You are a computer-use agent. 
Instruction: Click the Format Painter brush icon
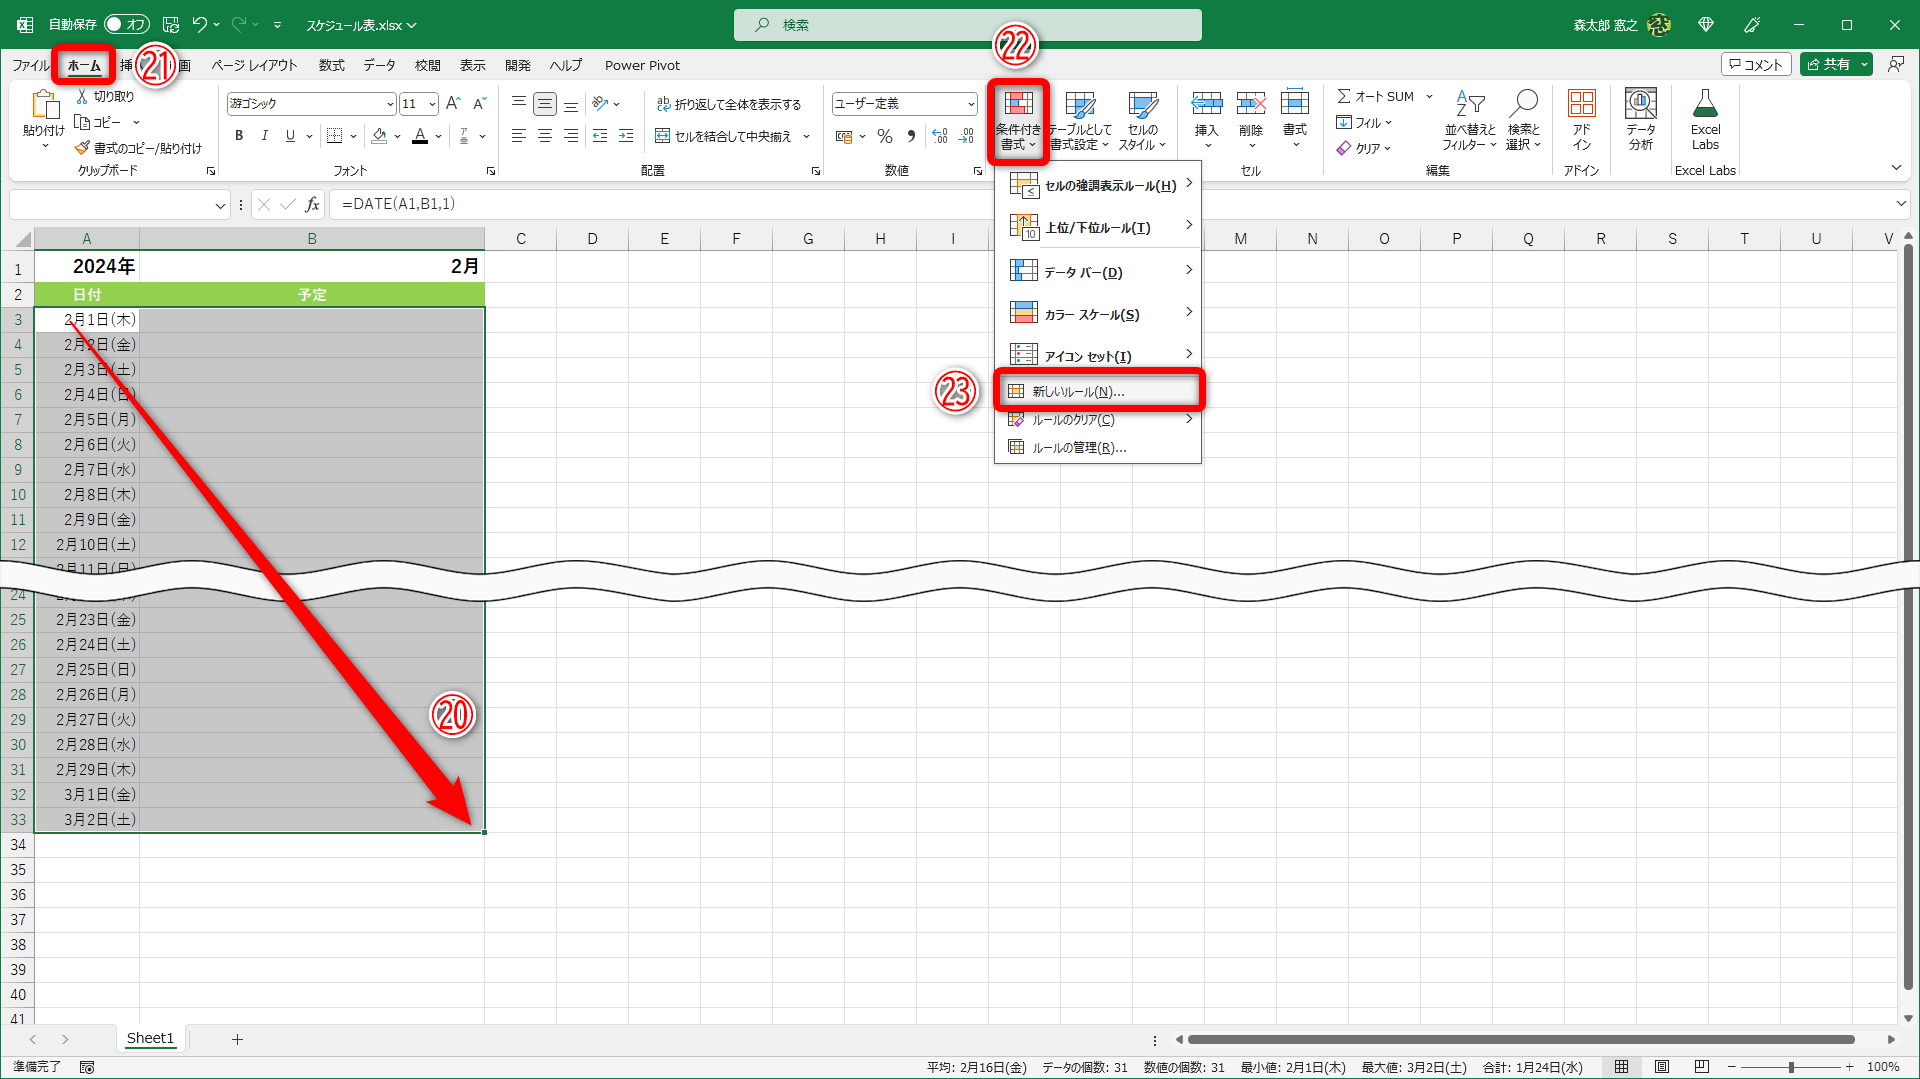pos(83,148)
